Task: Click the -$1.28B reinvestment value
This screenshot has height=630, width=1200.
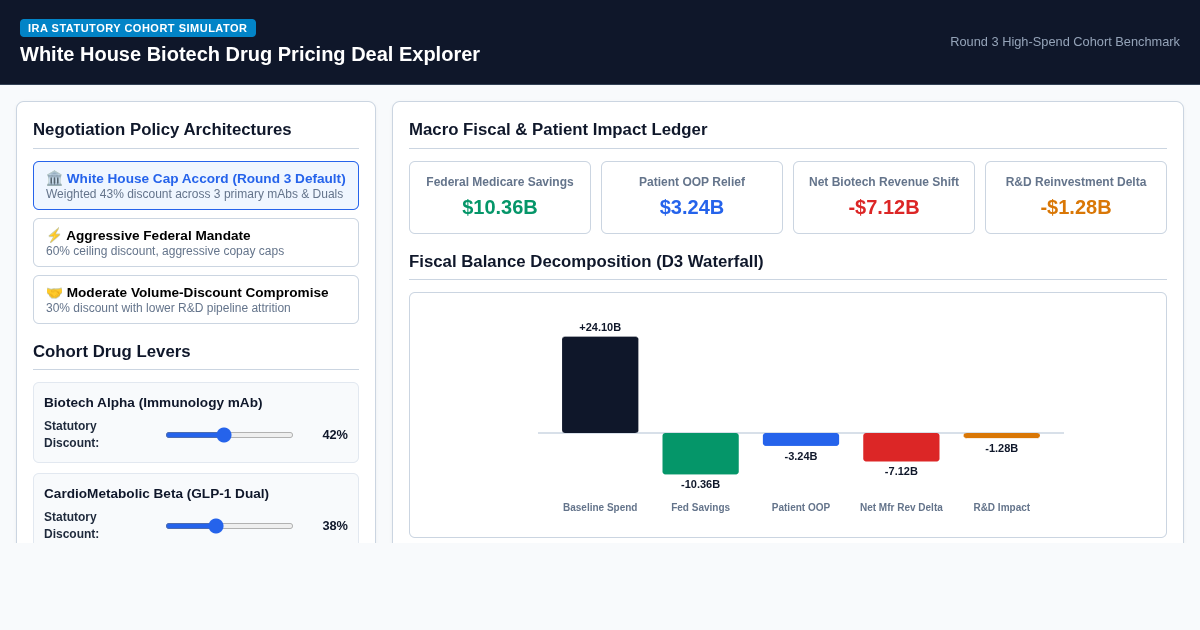Action: click(x=1076, y=207)
